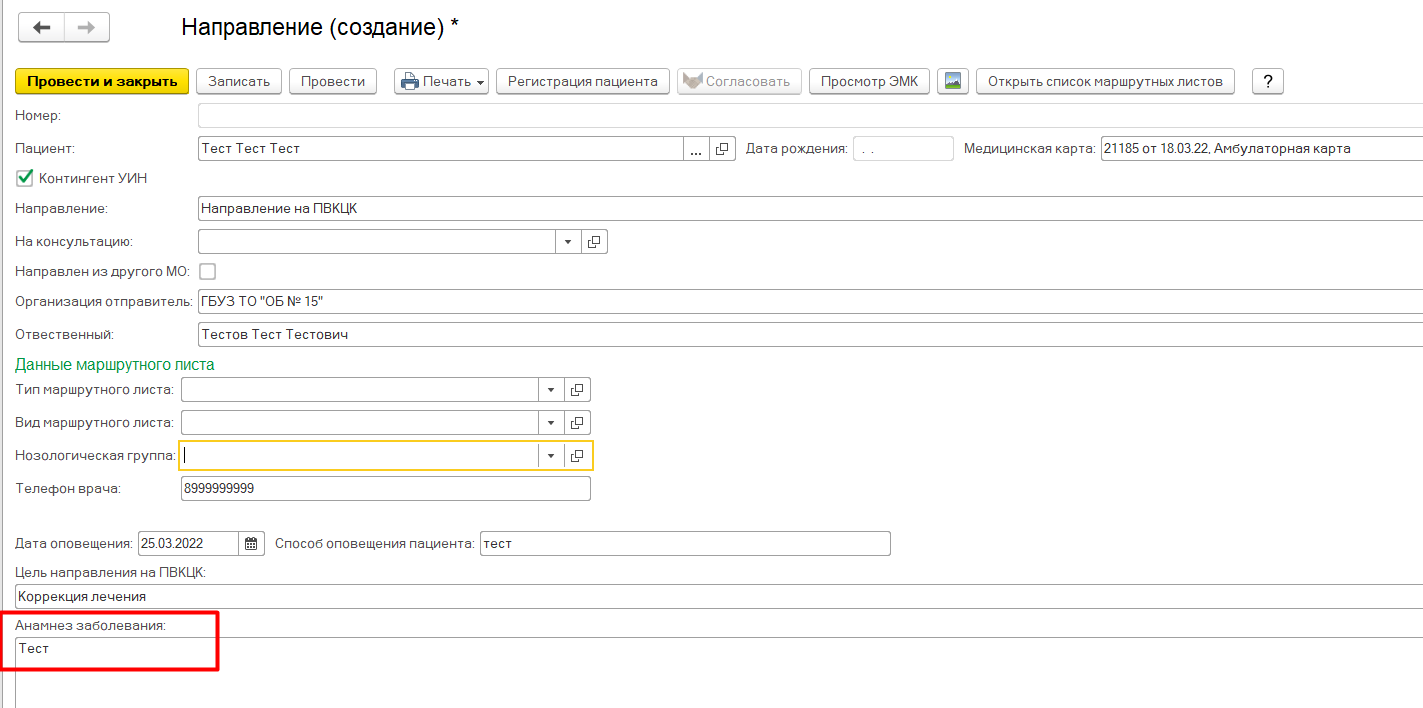Expand the Тип маршрутного листа dropdown
The height and width of the screenshot is (708, 1423).
(551, 390)
